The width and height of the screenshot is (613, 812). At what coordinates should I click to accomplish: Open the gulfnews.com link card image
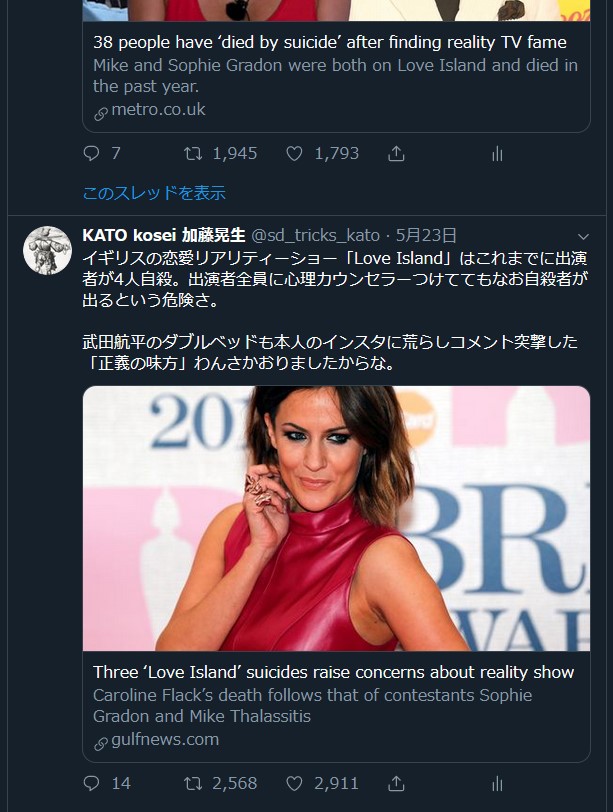(x=336, y=518)
